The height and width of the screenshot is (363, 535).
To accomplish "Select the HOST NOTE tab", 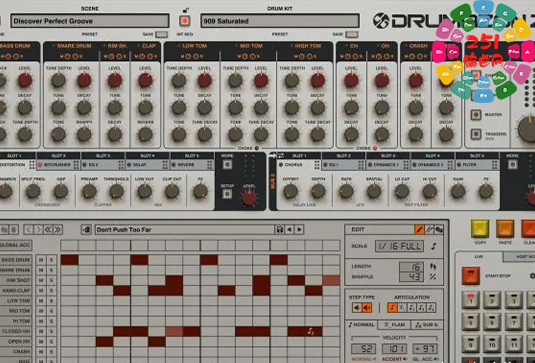I will click(519, 257).
